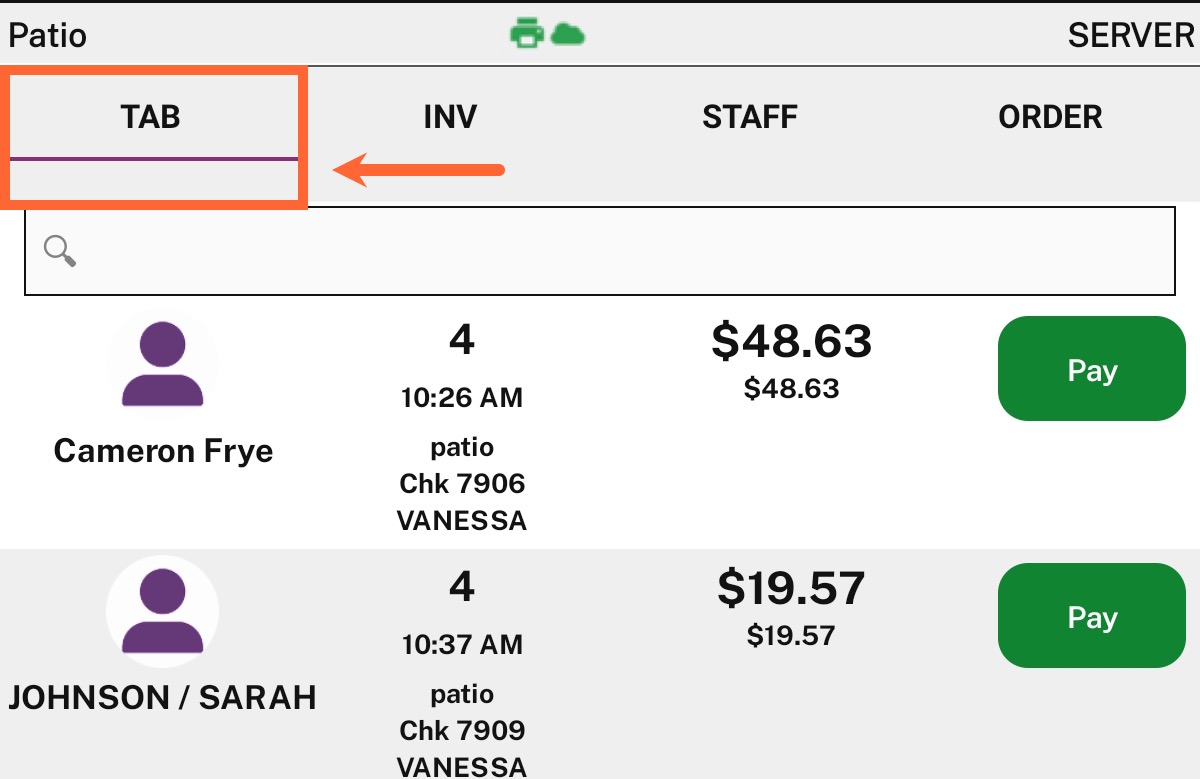Click the $19.57 total amount
This screenshot has height=779, width=1200.
click(x=791, y=589)
